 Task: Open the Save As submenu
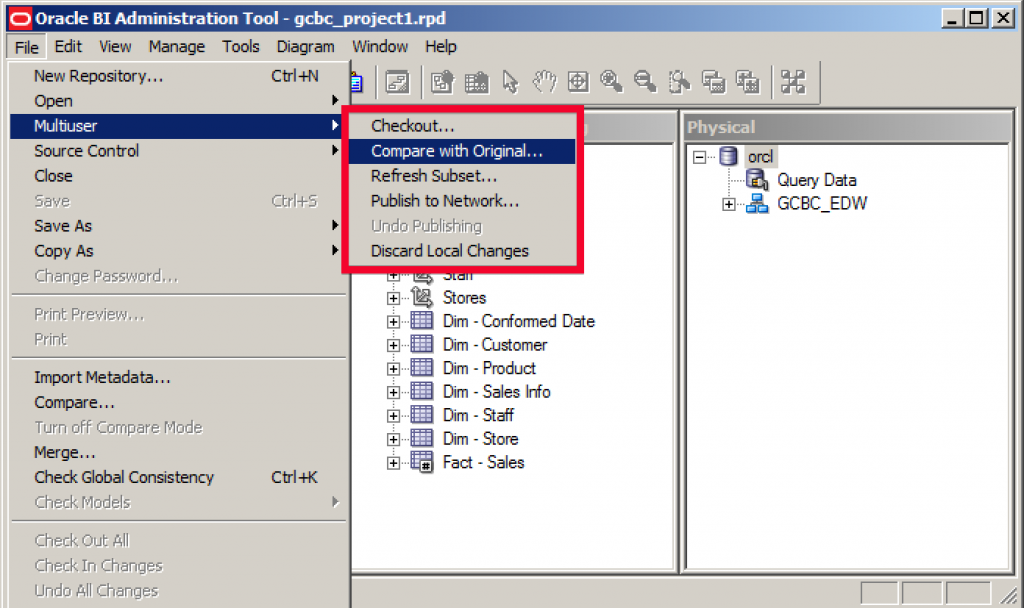[178, 226]
